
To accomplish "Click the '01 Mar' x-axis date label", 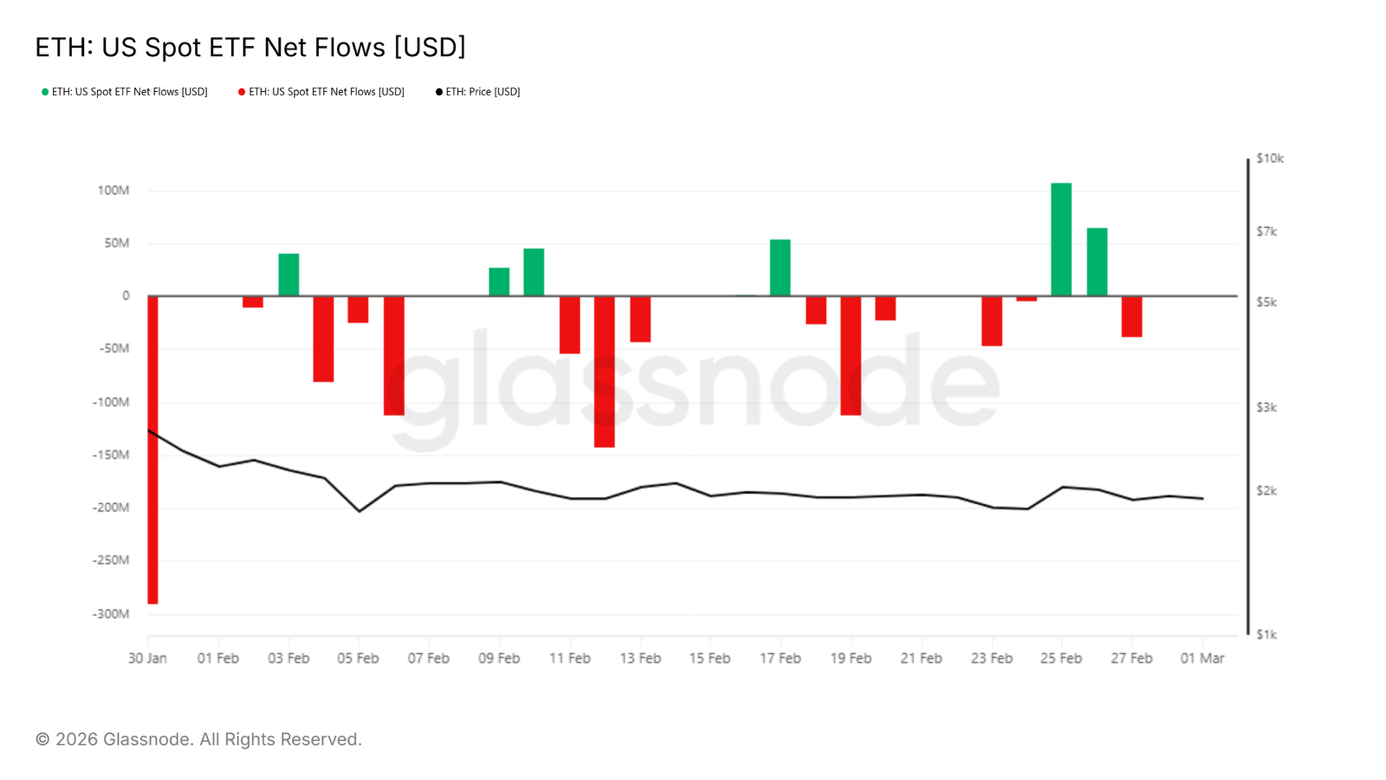I will coord(1202,658).
